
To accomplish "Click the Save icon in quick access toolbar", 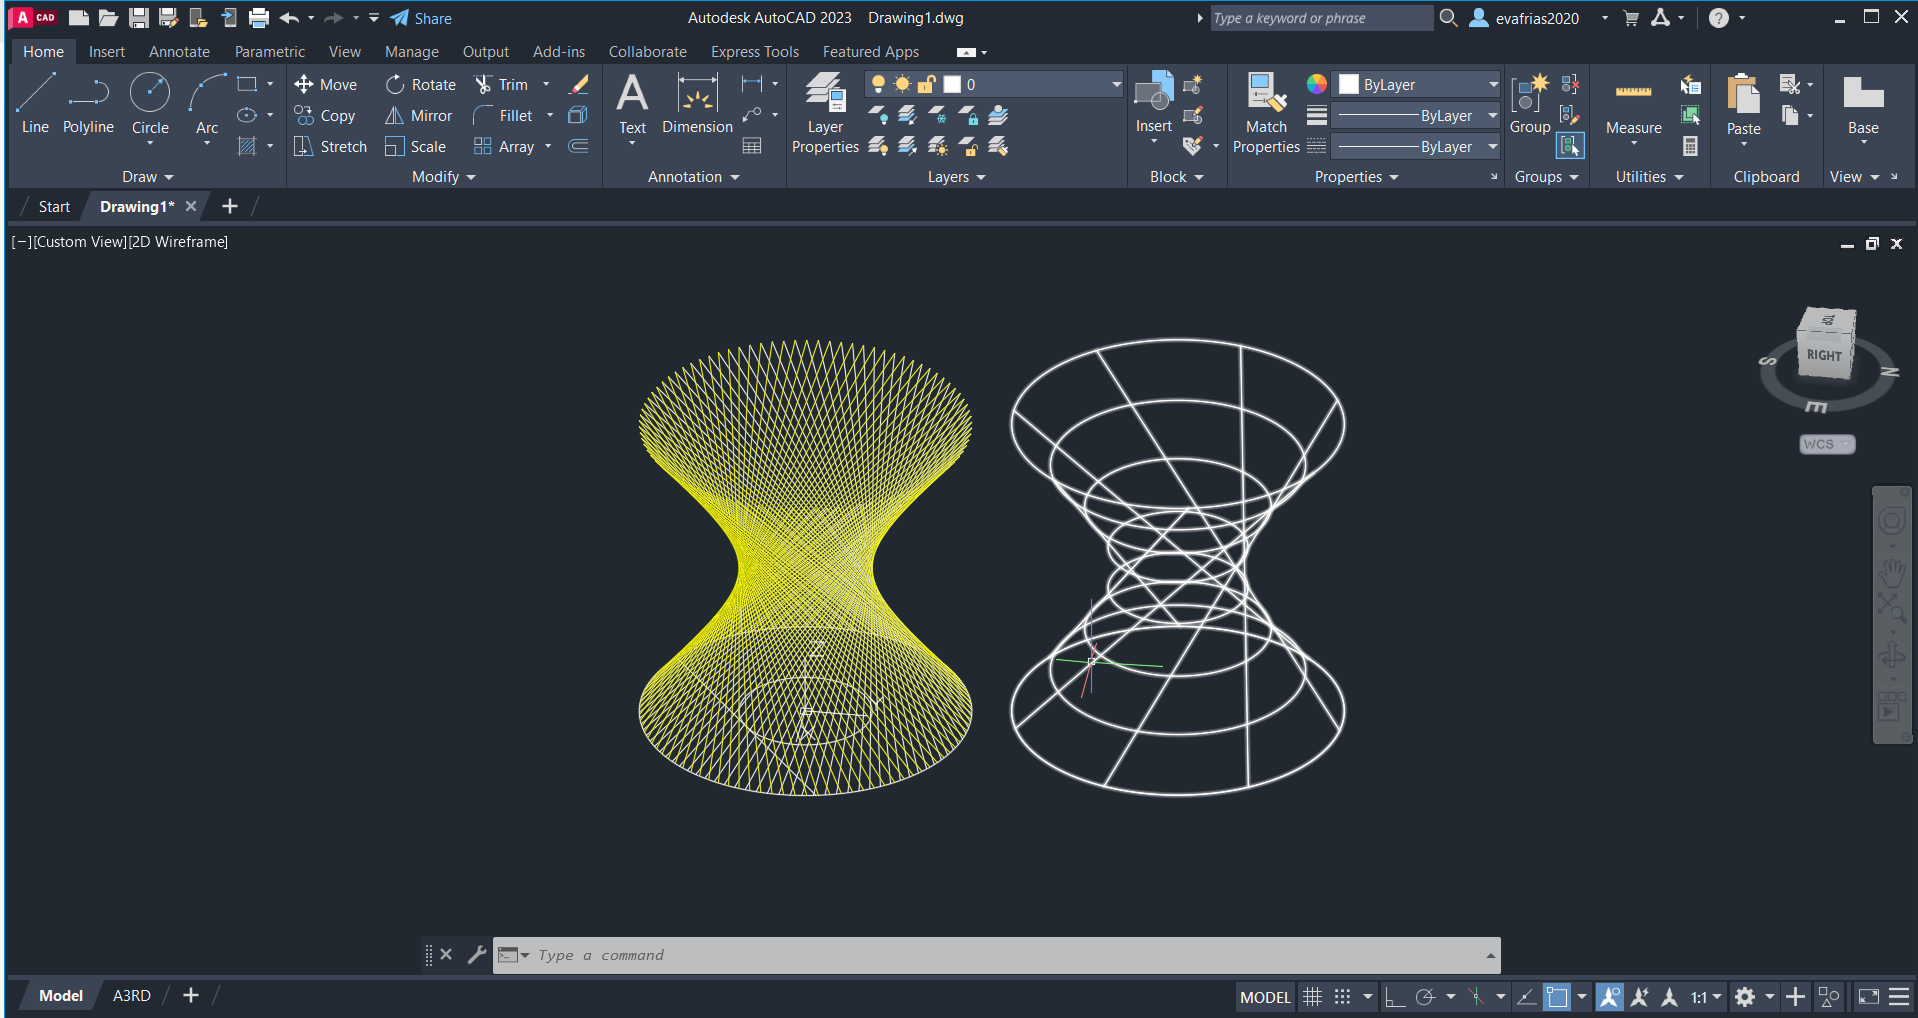I will (x=139, y=18).
